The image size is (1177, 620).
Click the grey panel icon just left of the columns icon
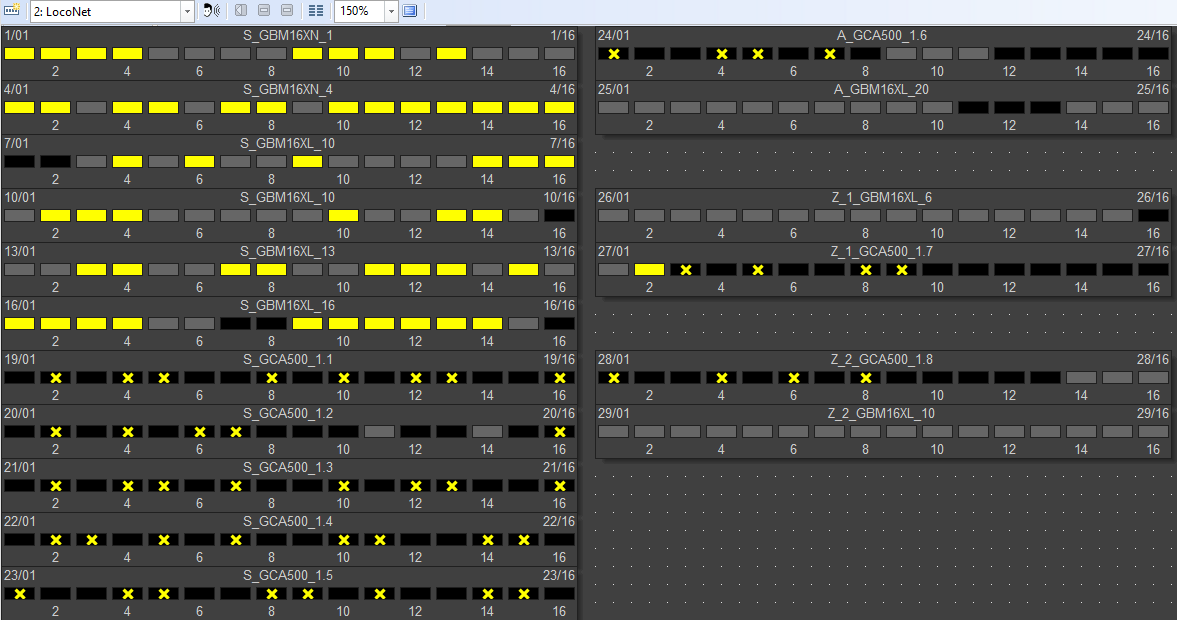287,11
